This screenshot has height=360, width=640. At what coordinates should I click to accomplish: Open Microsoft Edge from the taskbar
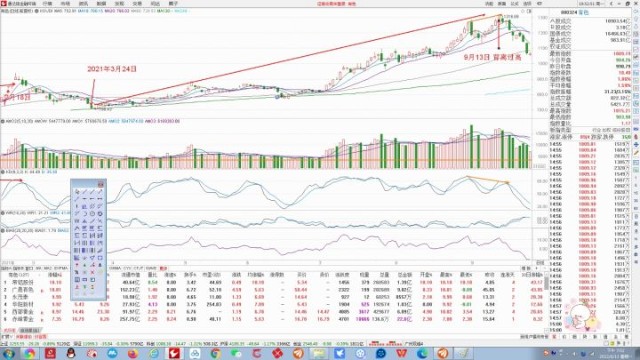(422, 353)
